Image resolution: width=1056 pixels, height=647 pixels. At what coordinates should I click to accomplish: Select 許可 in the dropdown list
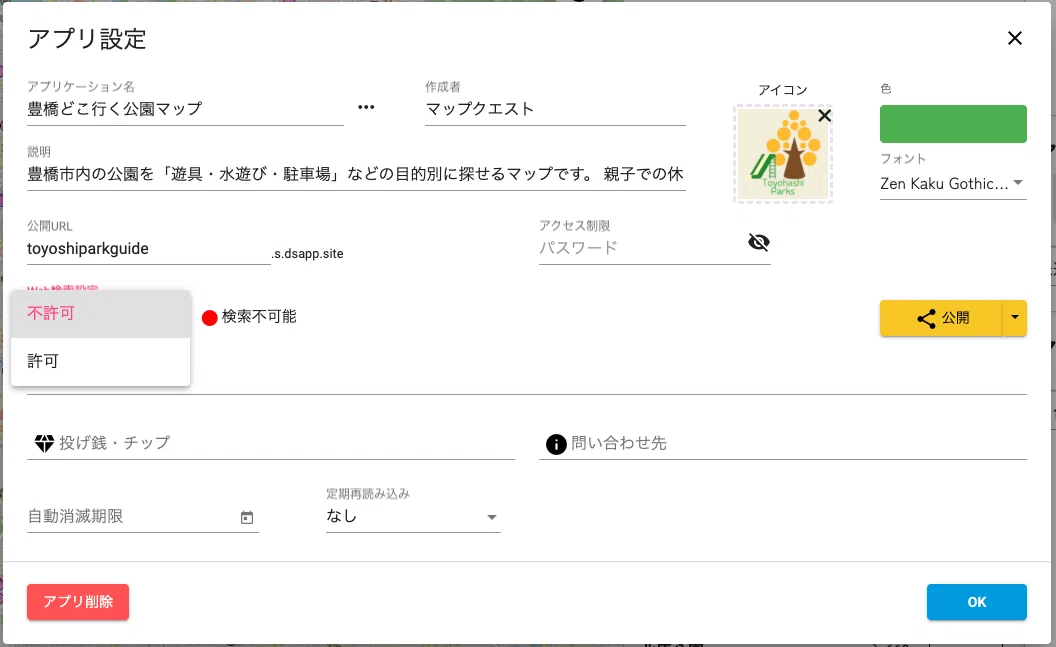[100, 362]
